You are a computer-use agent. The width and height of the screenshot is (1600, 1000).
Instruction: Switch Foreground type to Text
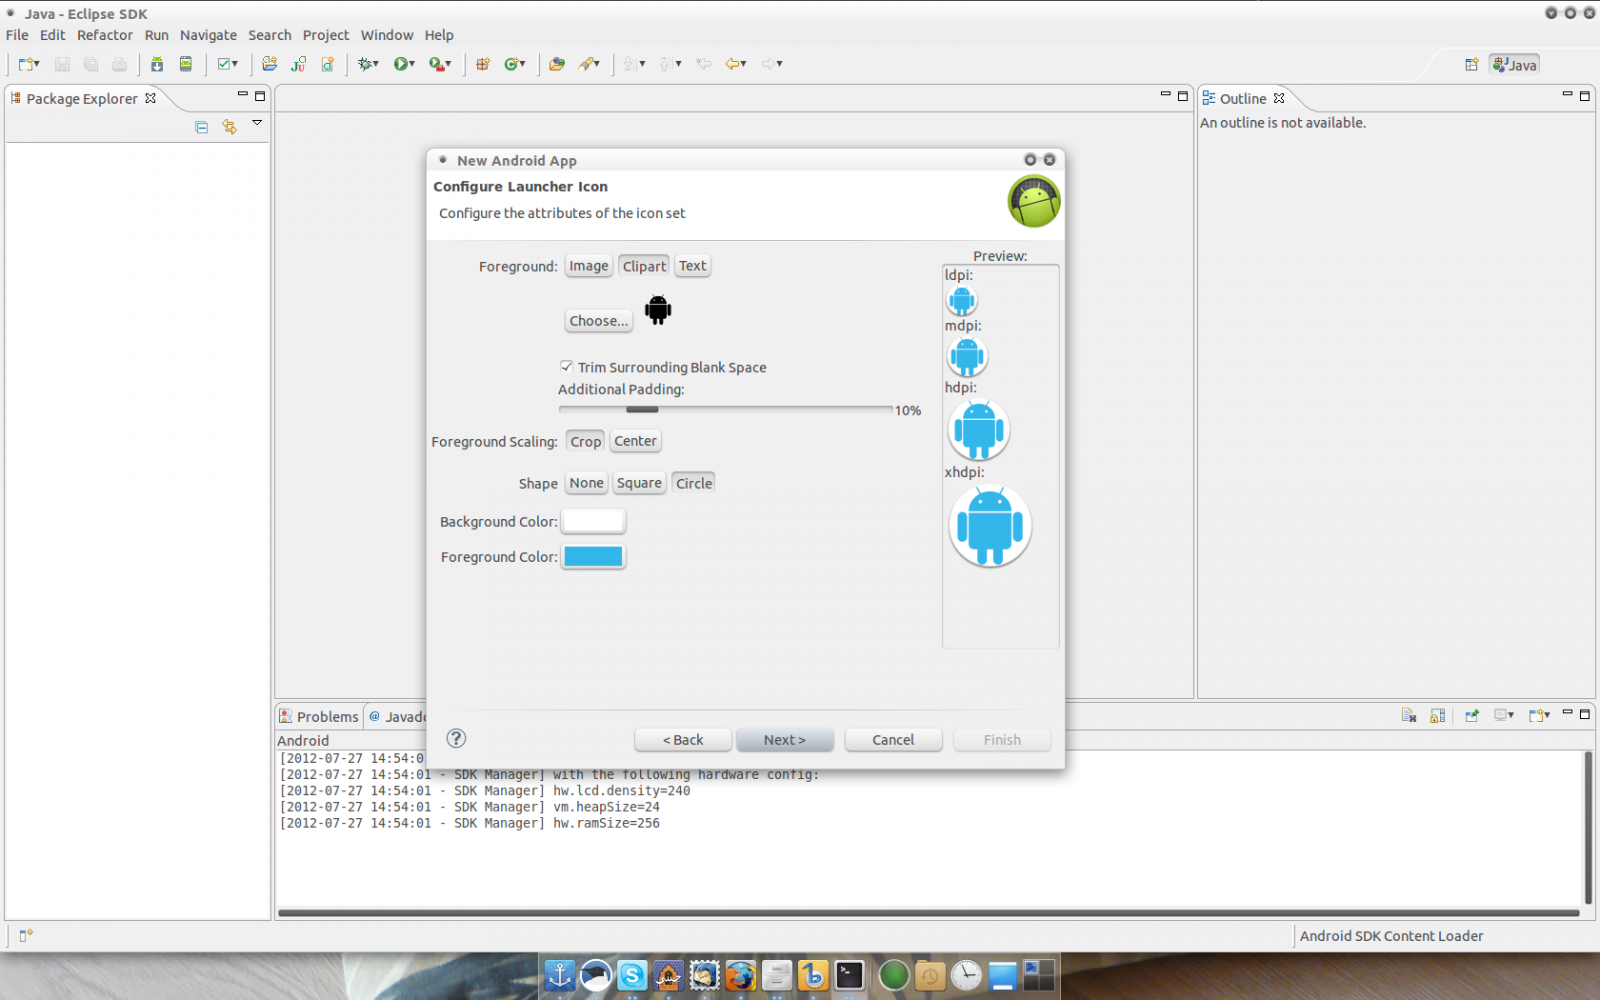click(x=692, y=266)
